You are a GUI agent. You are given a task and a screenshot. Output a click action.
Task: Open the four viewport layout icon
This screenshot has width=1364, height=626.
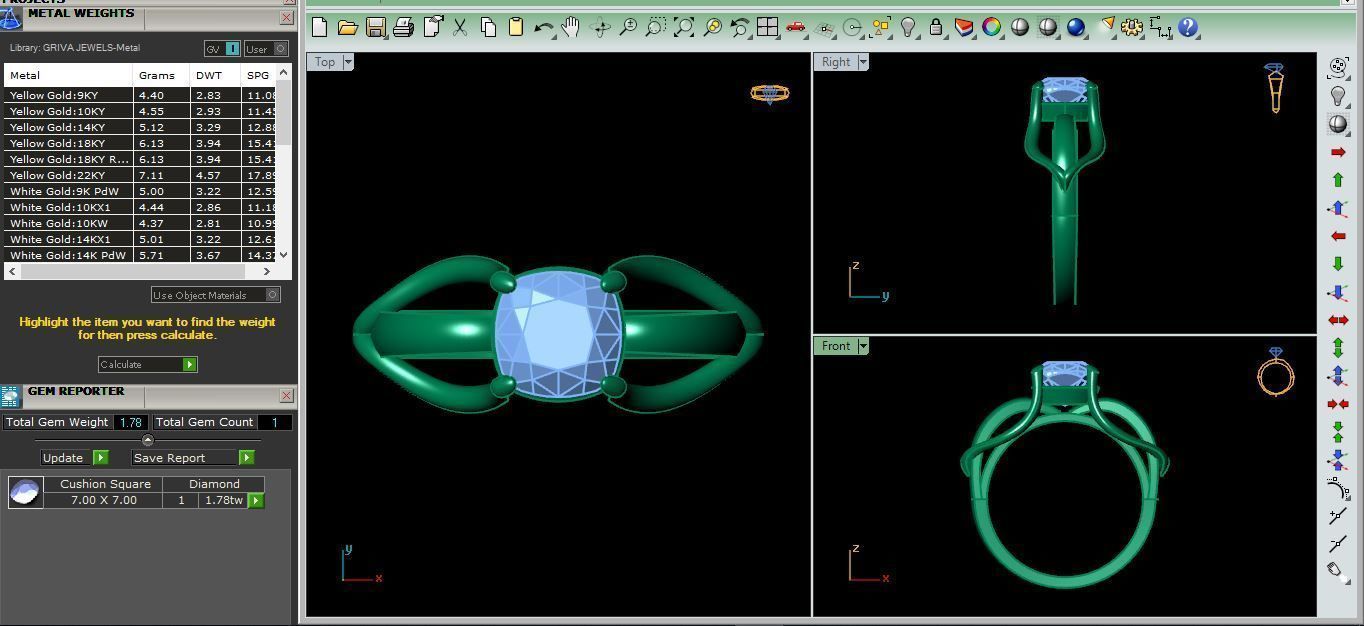(x=768, y=28)
